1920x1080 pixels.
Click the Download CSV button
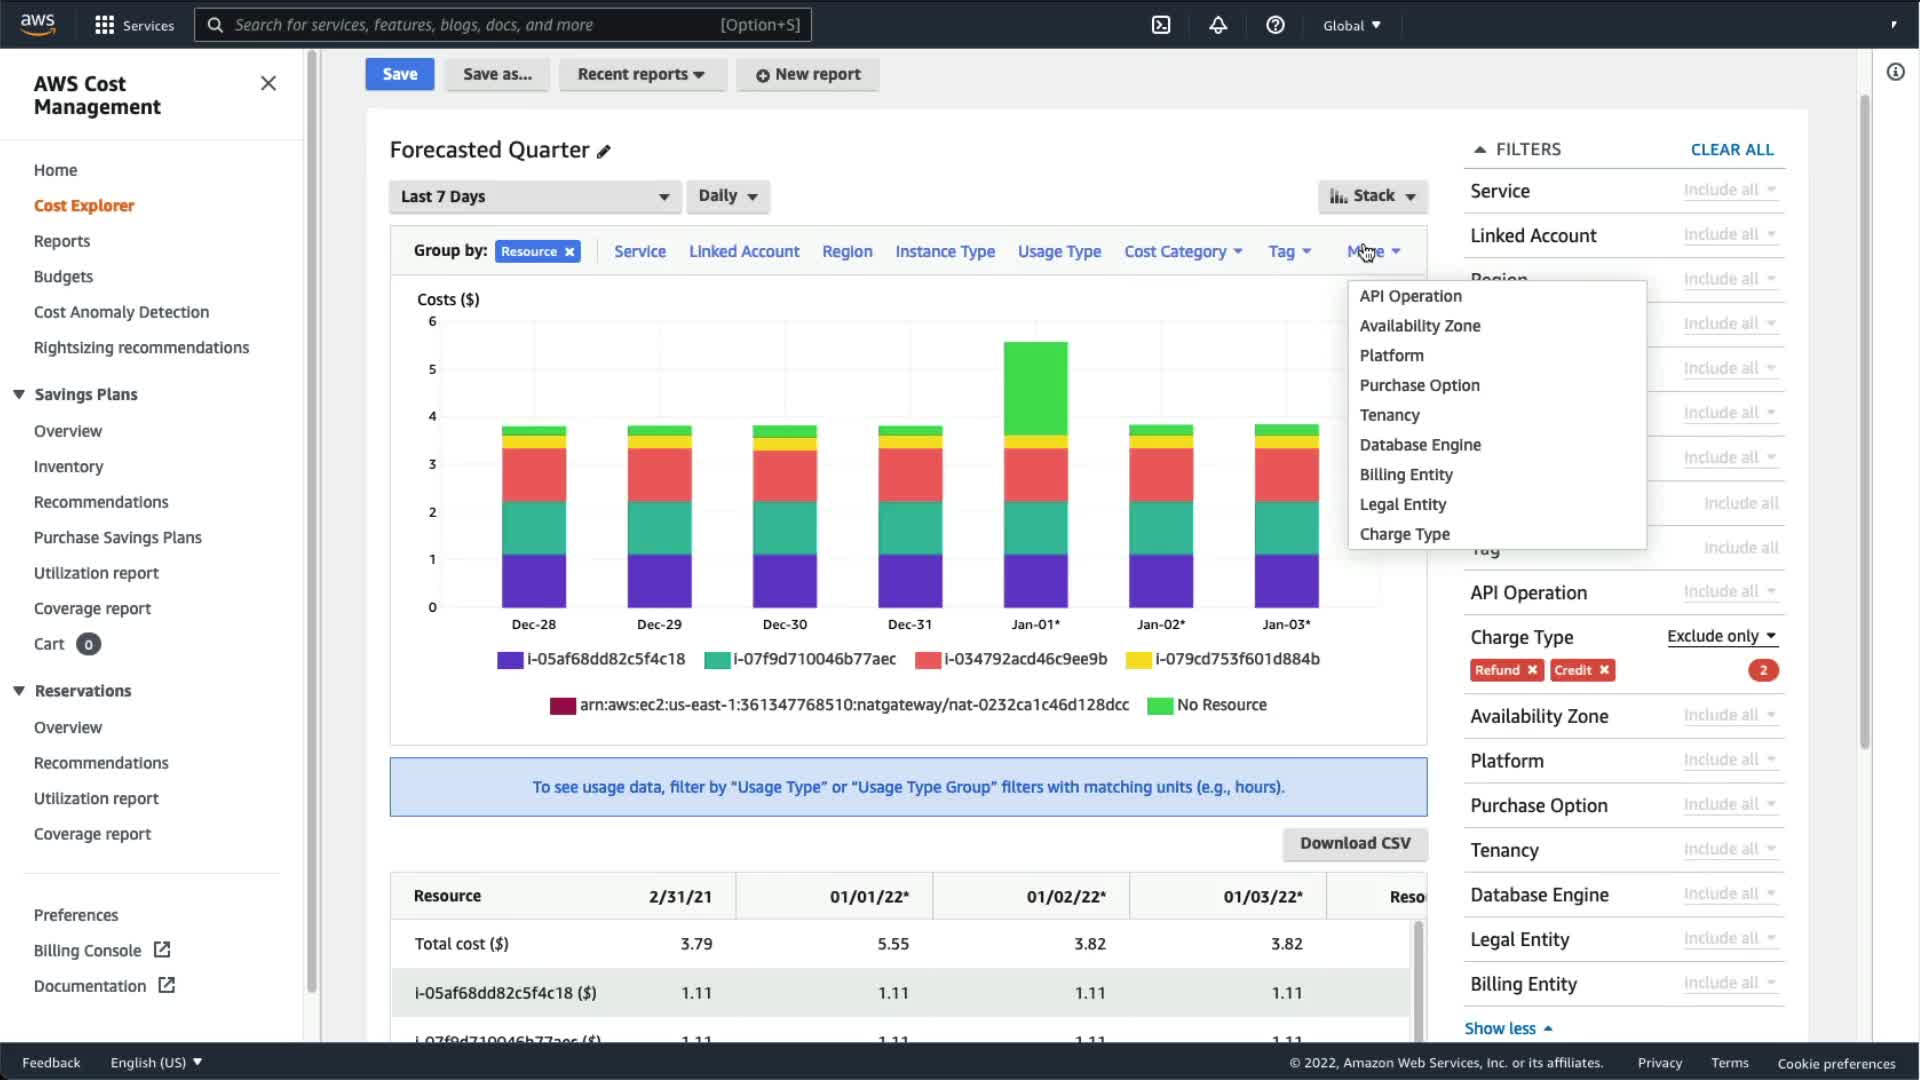pos(1354,843)
